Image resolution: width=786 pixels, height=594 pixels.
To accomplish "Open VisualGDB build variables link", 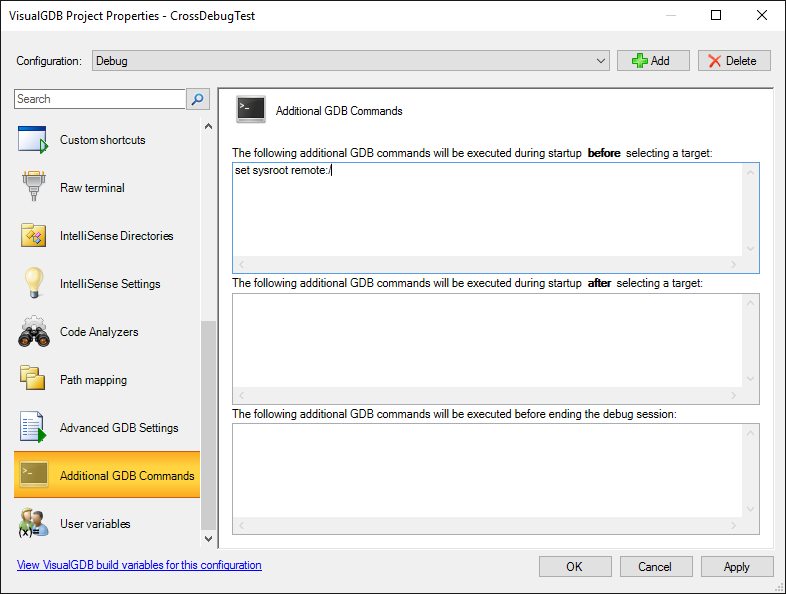I will 139,565.
